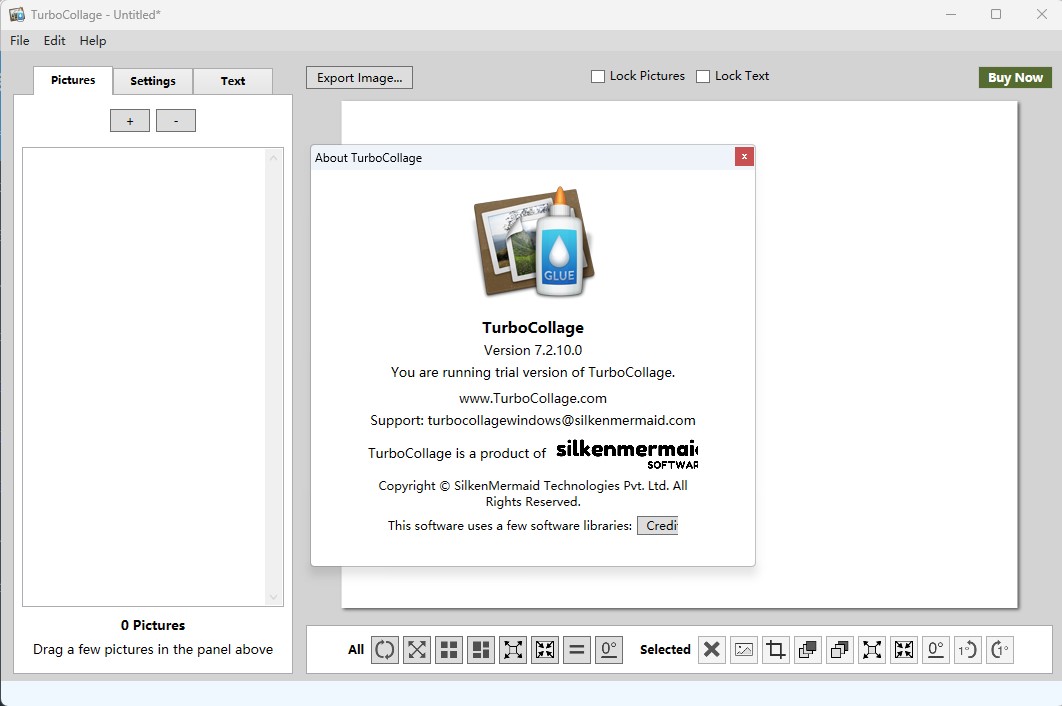Click 'TurboCollage is a product of' text
The width and height of the screenshot is (1062, 706).
[457, 453]
